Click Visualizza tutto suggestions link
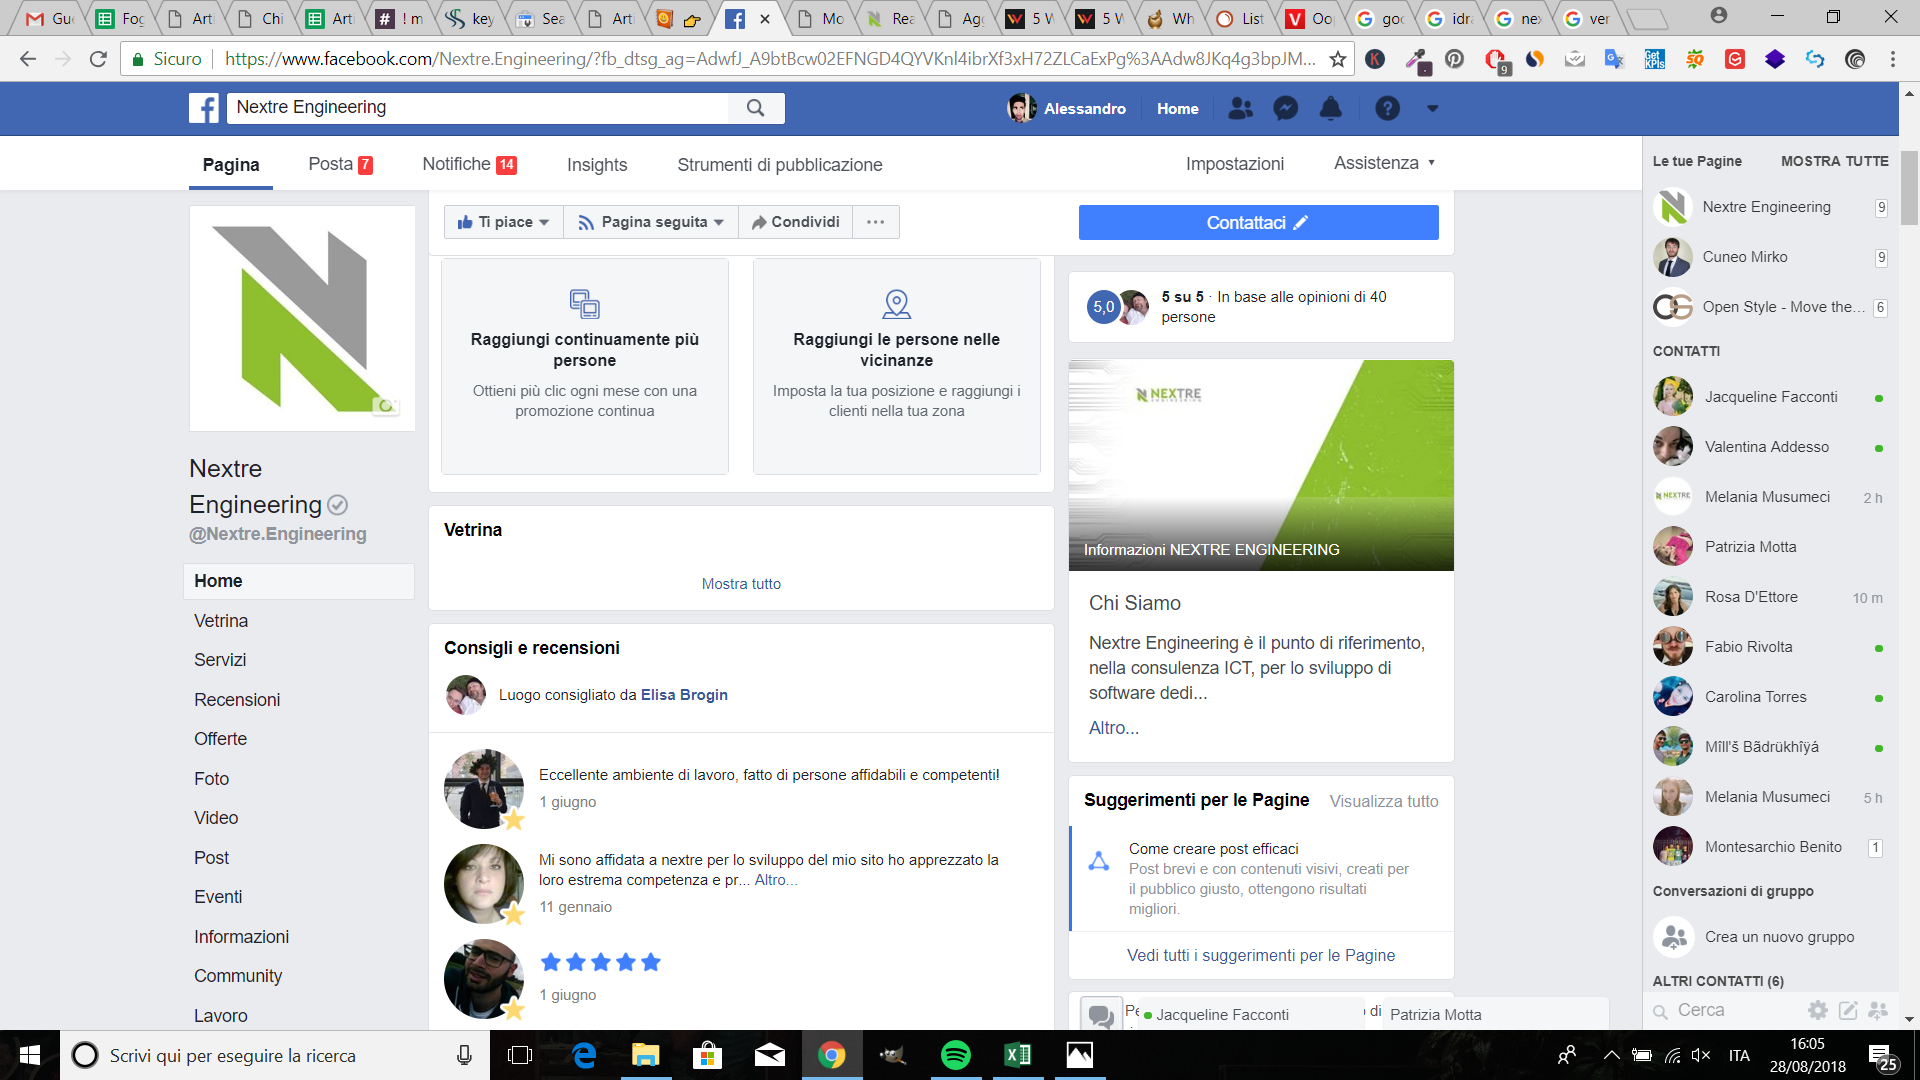 point(1384,801)
